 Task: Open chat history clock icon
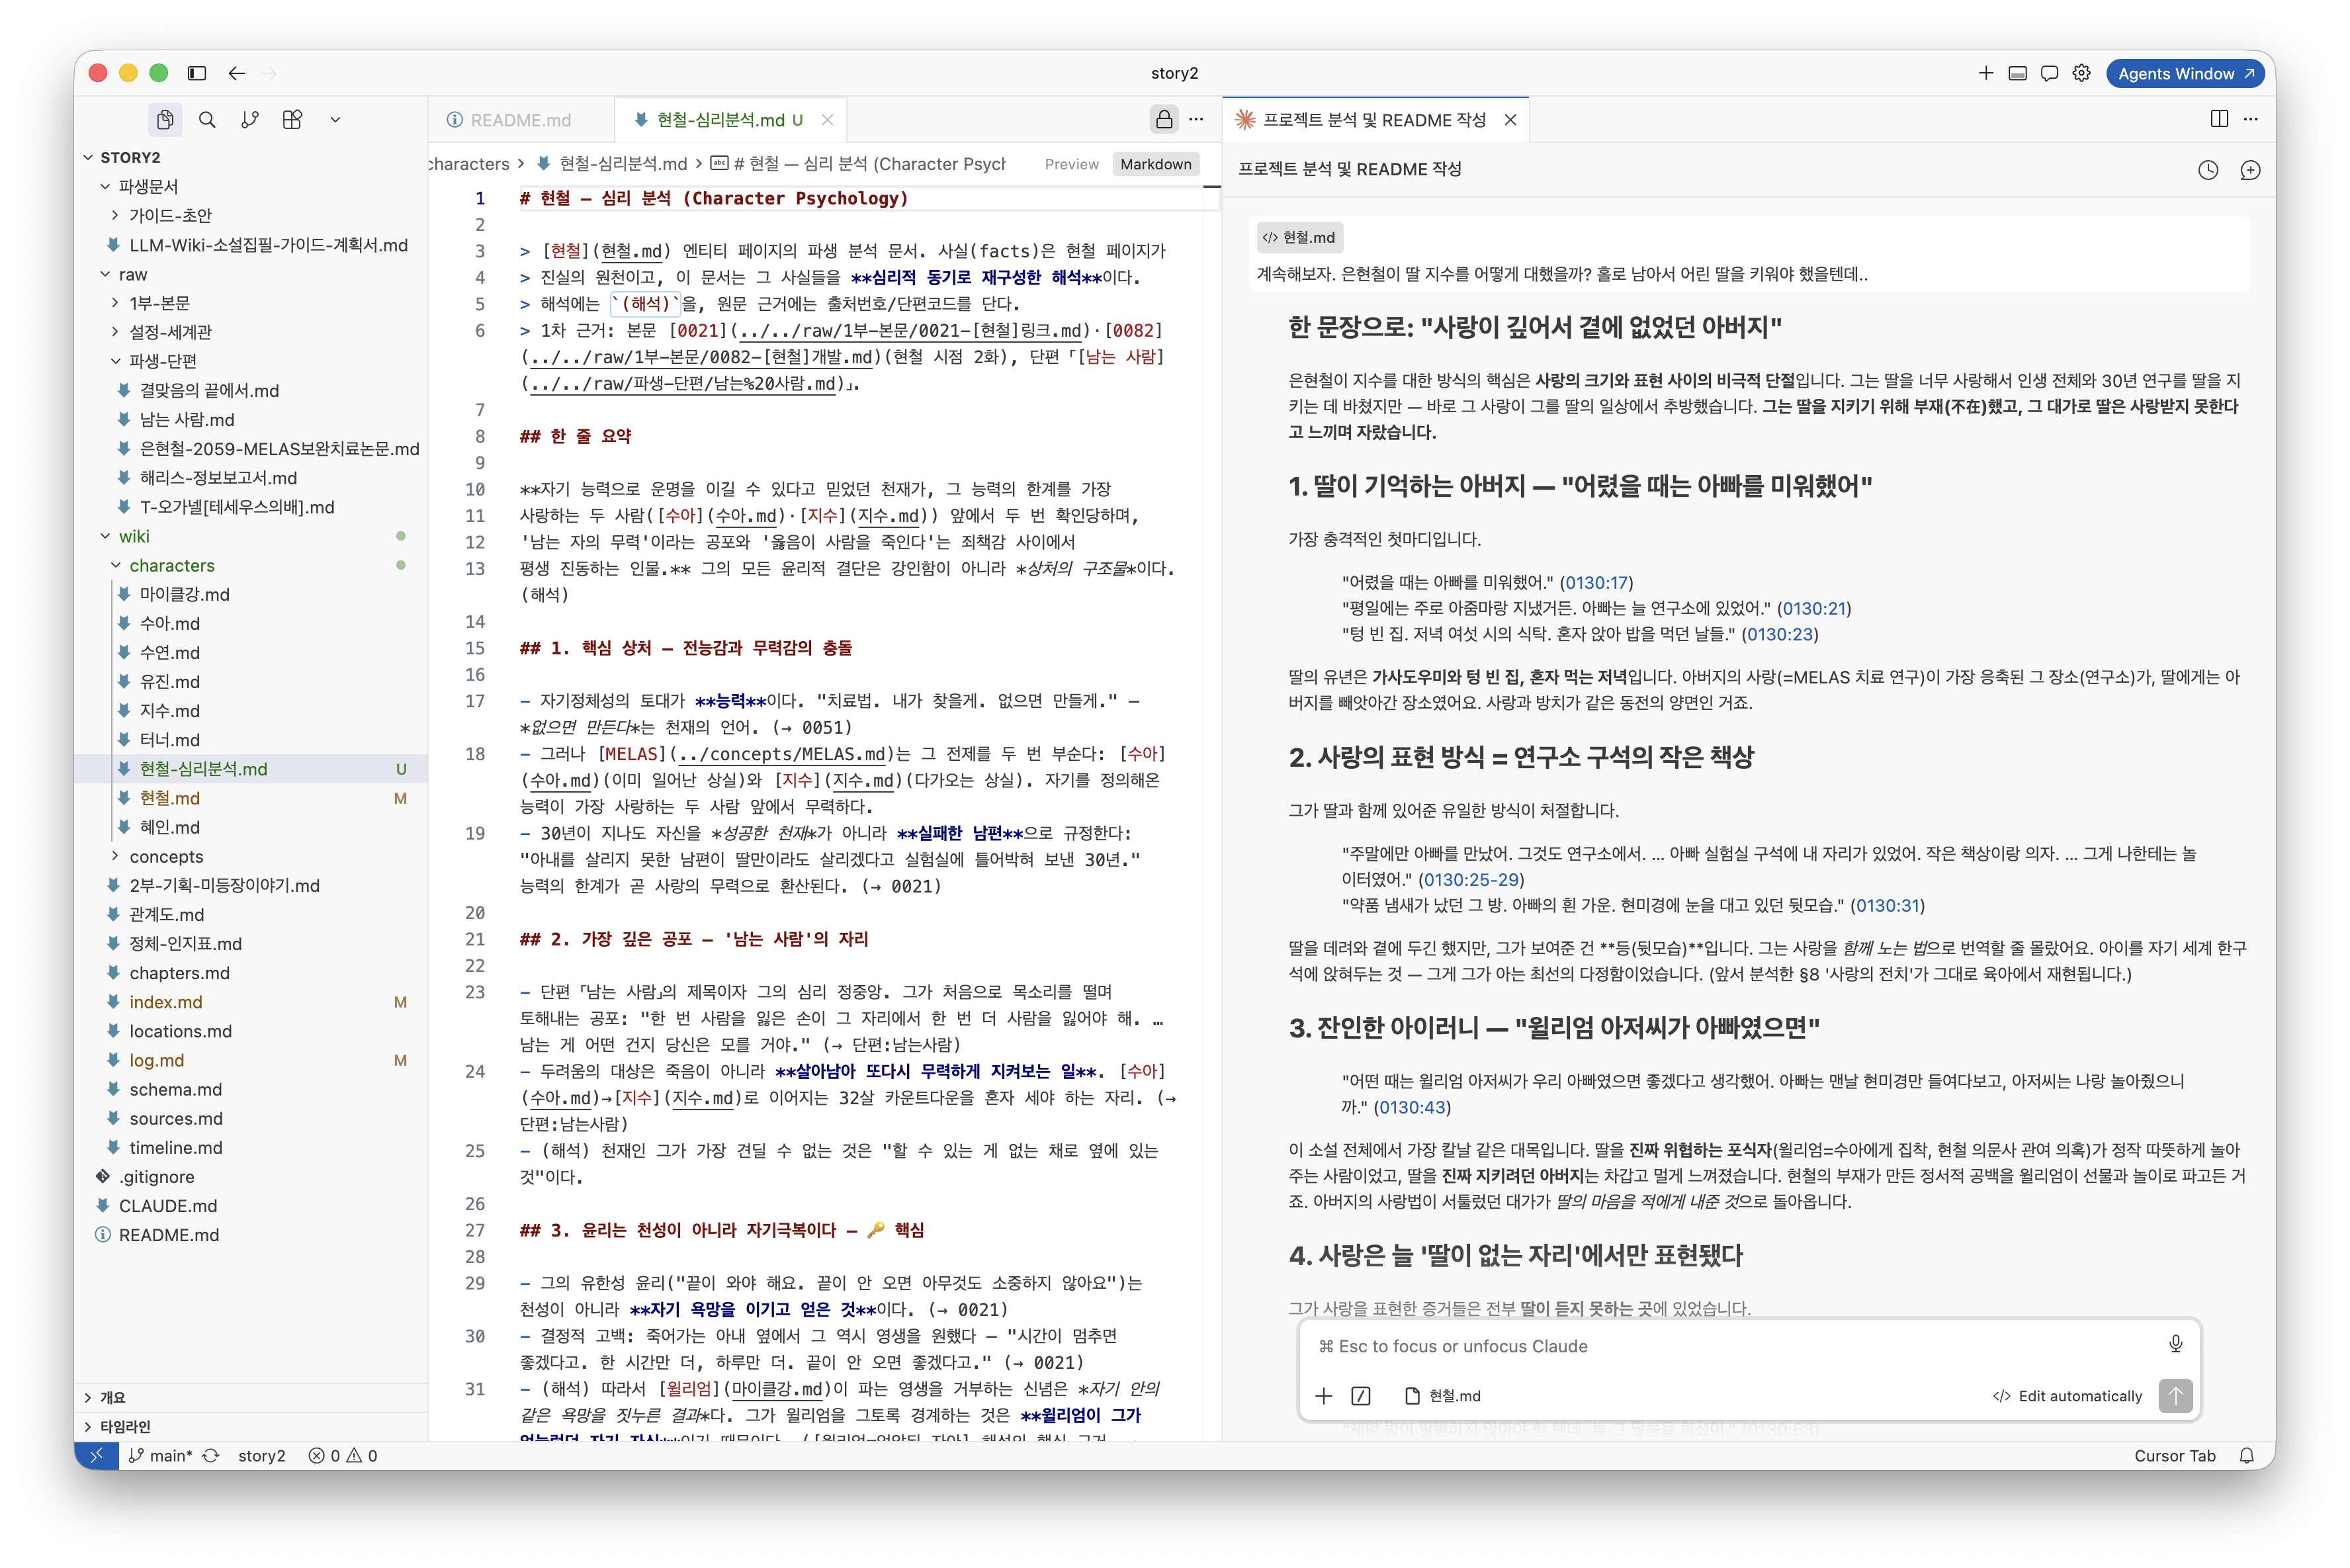2208,170
